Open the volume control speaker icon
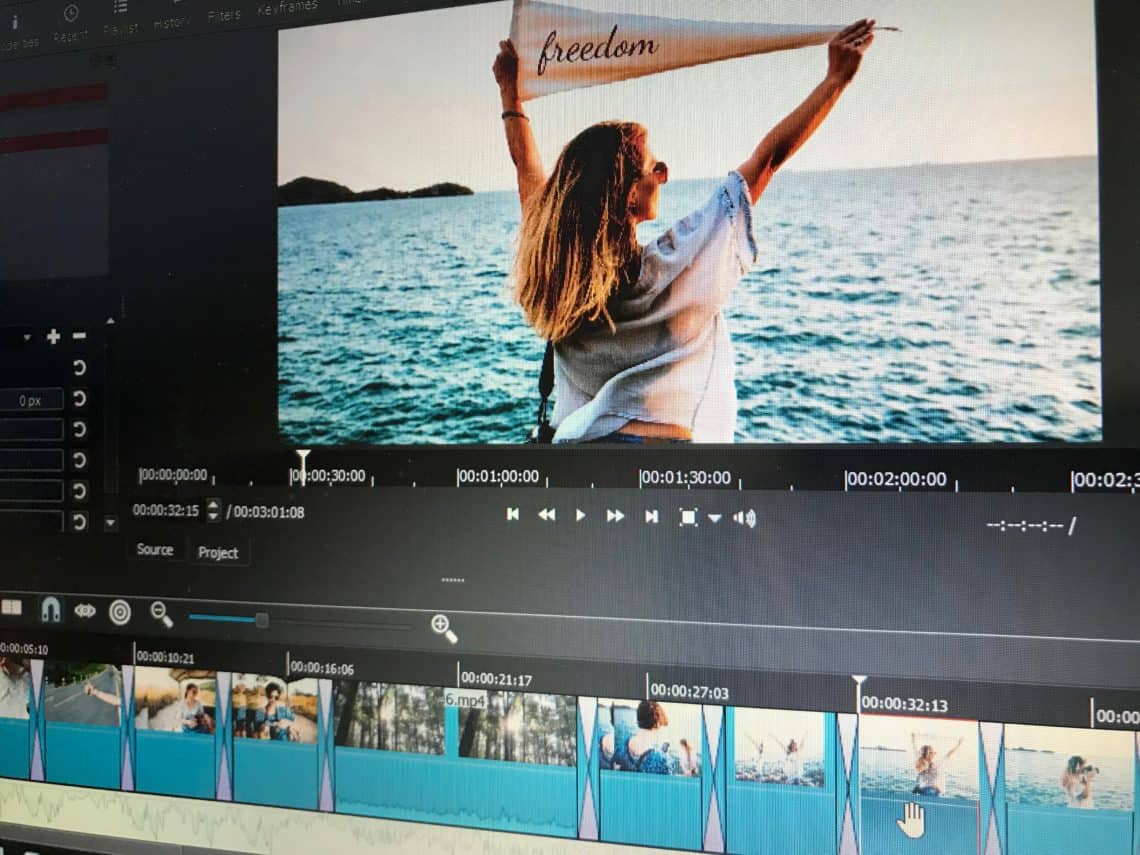Image resolution: width=1140 pixels, height=855 pixels. click(744, 518)
